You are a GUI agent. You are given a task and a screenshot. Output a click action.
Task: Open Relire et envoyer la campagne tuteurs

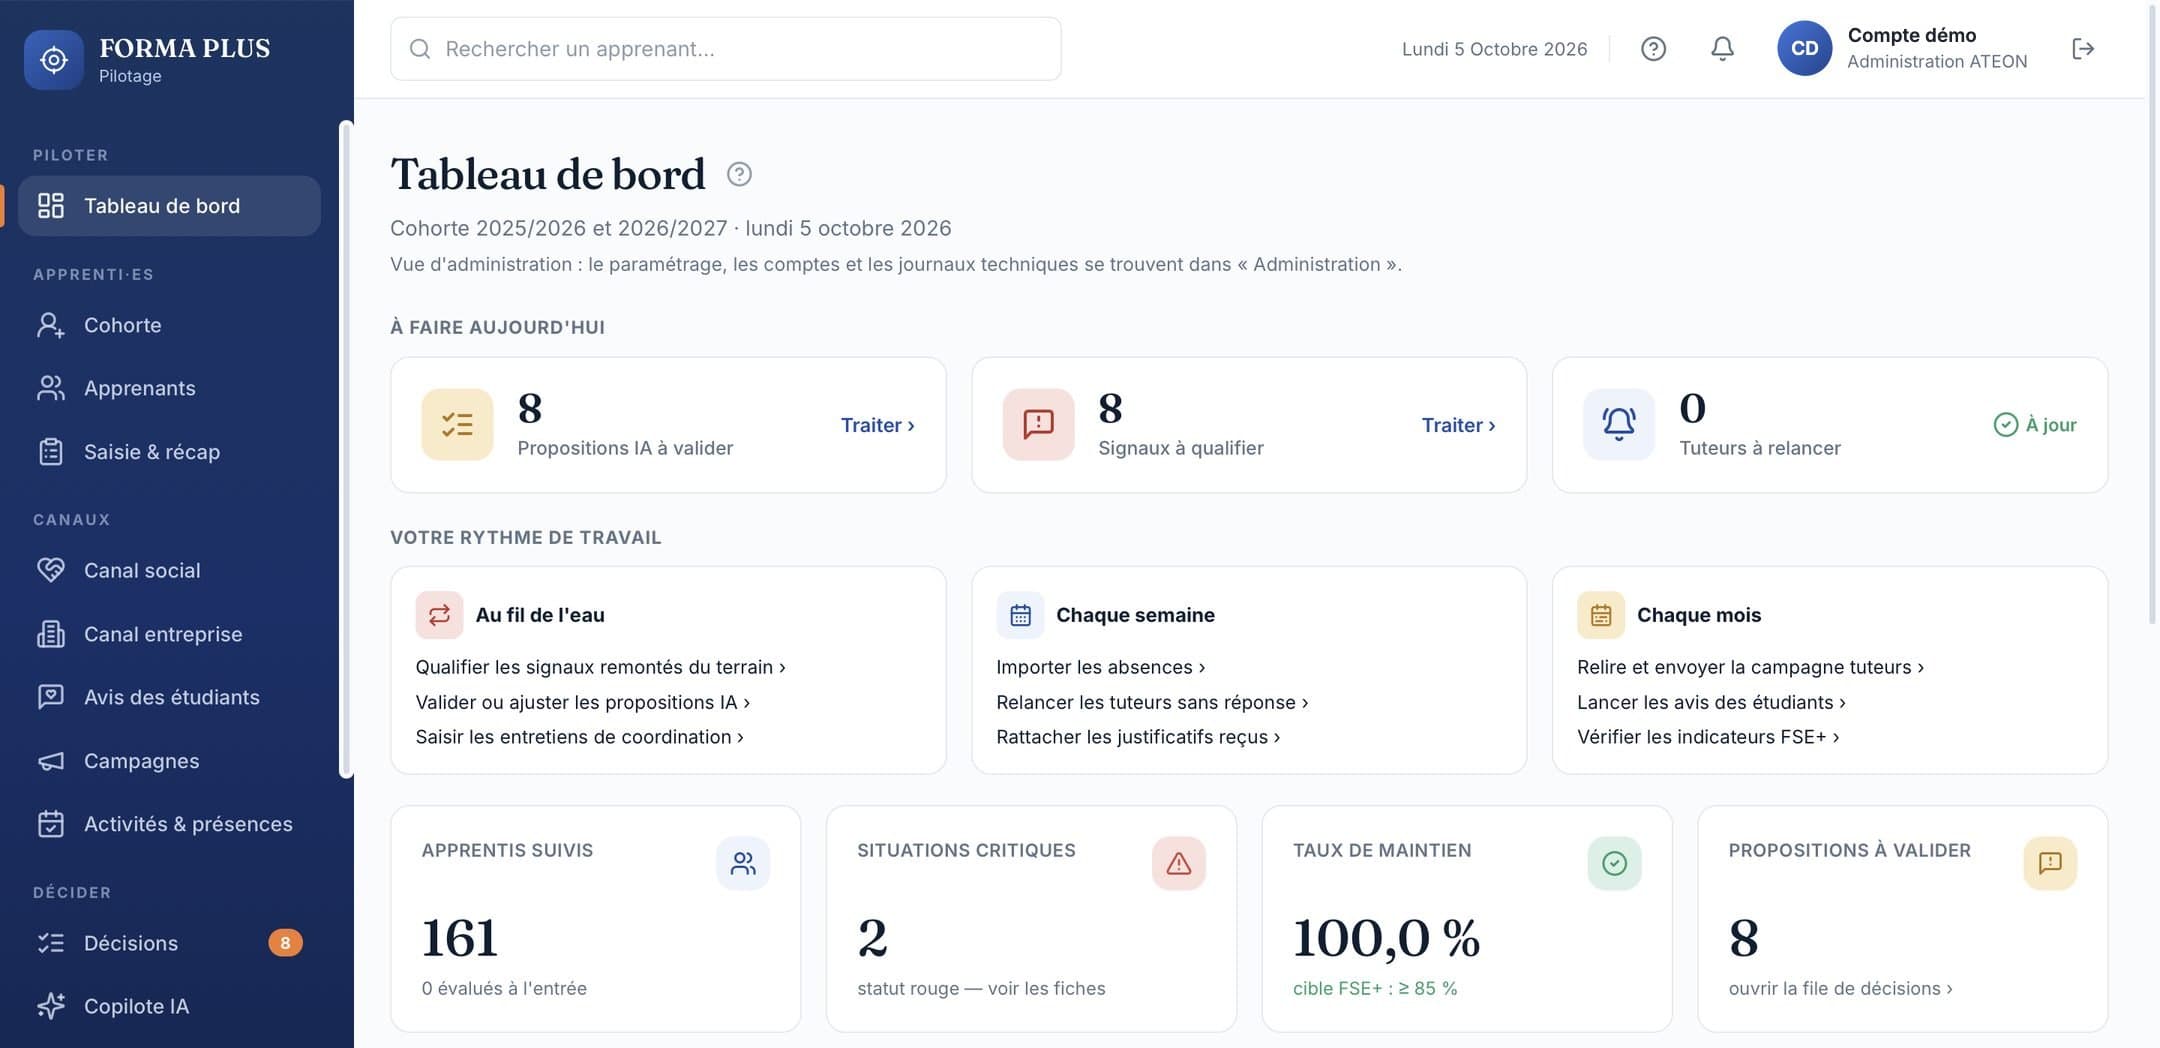[1750, 667]
